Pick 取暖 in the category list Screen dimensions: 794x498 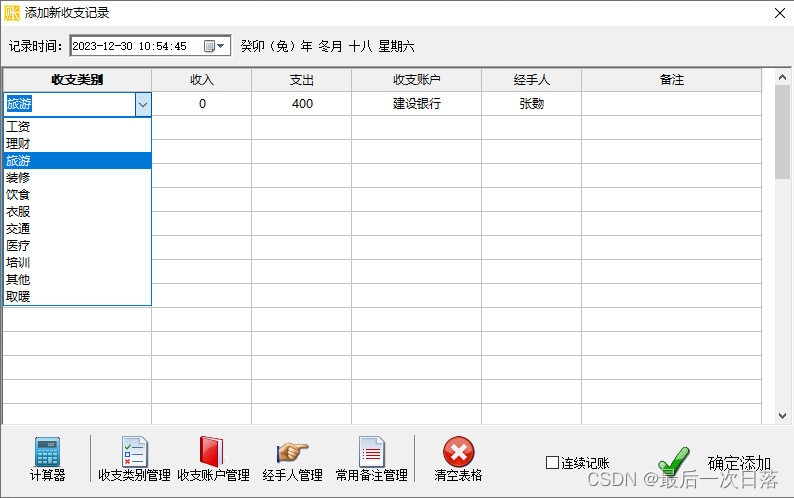click(77, 296)
